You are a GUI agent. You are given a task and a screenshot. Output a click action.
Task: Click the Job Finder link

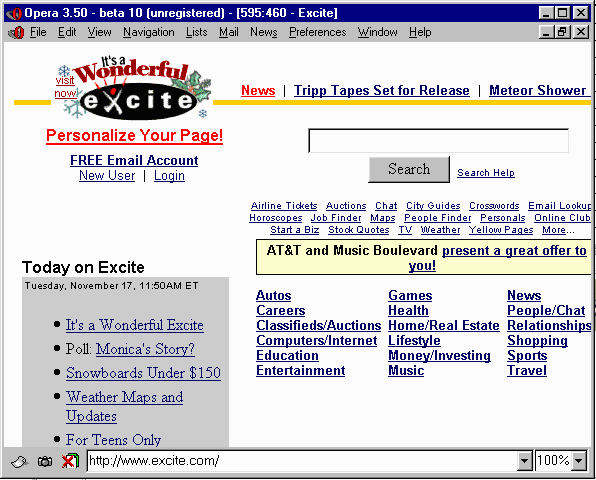coord(336,218)
